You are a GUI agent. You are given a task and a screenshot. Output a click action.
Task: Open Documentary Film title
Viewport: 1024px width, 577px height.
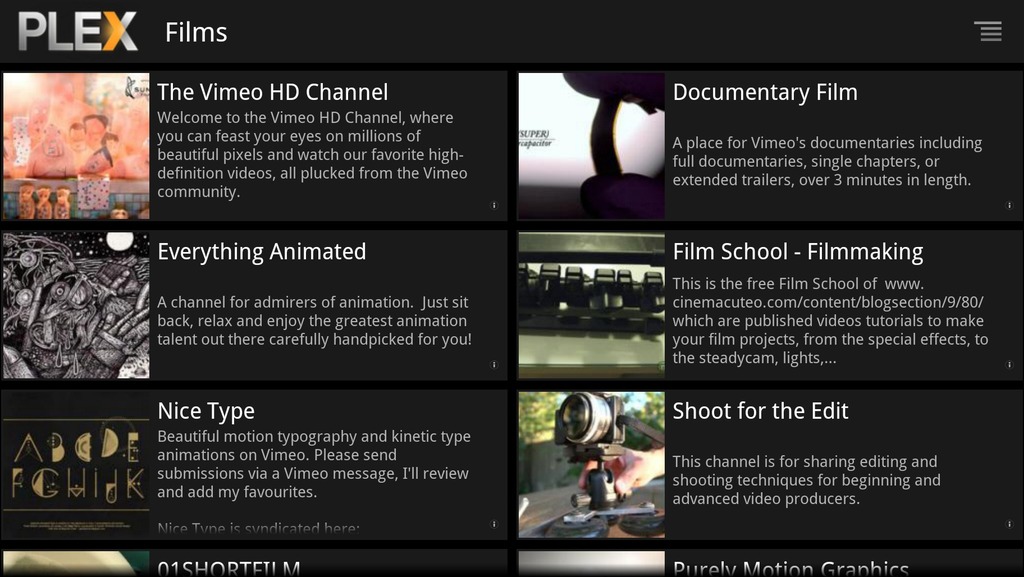(765, 92)
